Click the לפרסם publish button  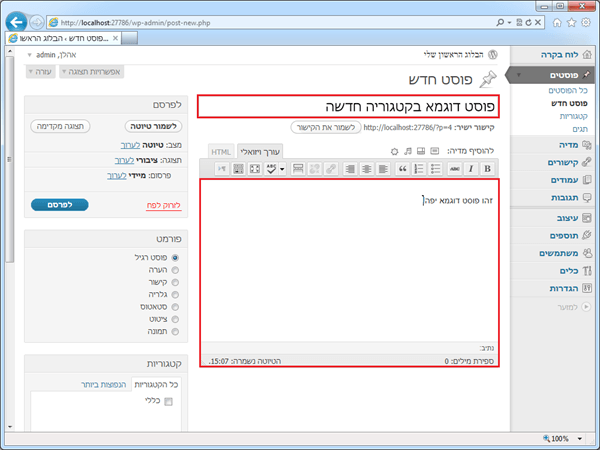point(60,205)
